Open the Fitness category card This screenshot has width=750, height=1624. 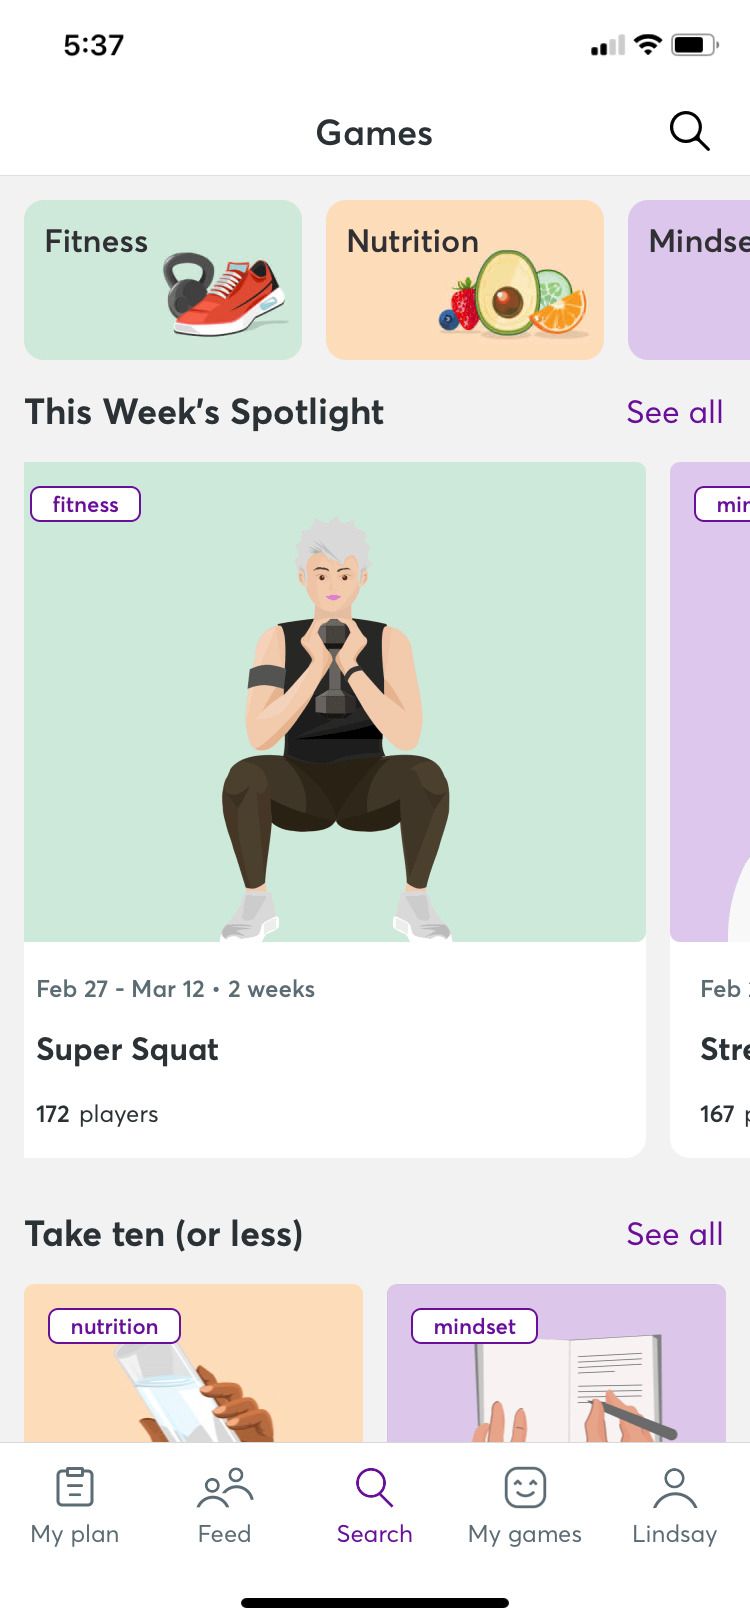(x=163, y=280)
